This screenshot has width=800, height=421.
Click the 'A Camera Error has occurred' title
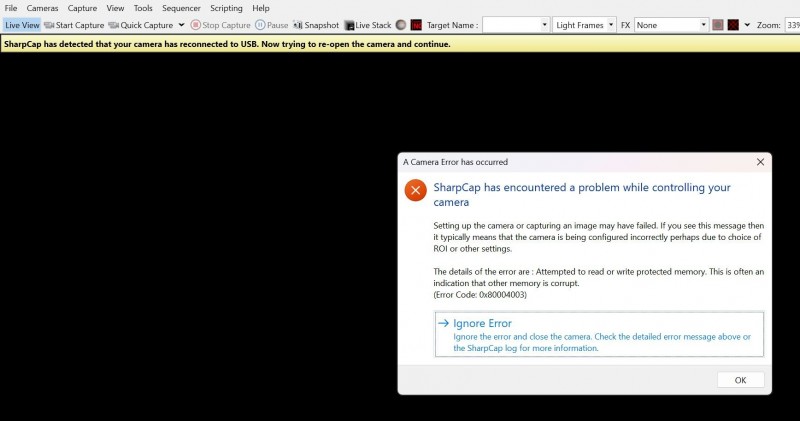click(455, 162)
